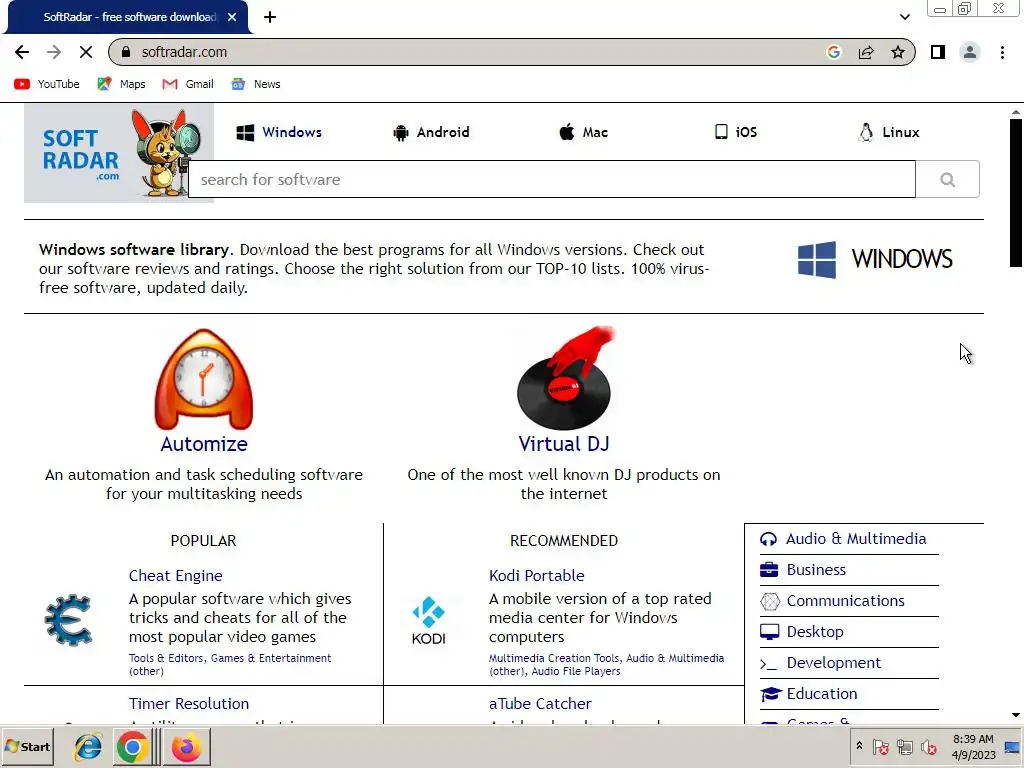The image size is (1024, 768).
Task: Click the scrollbar down arrow
Action: (1016, 715)
